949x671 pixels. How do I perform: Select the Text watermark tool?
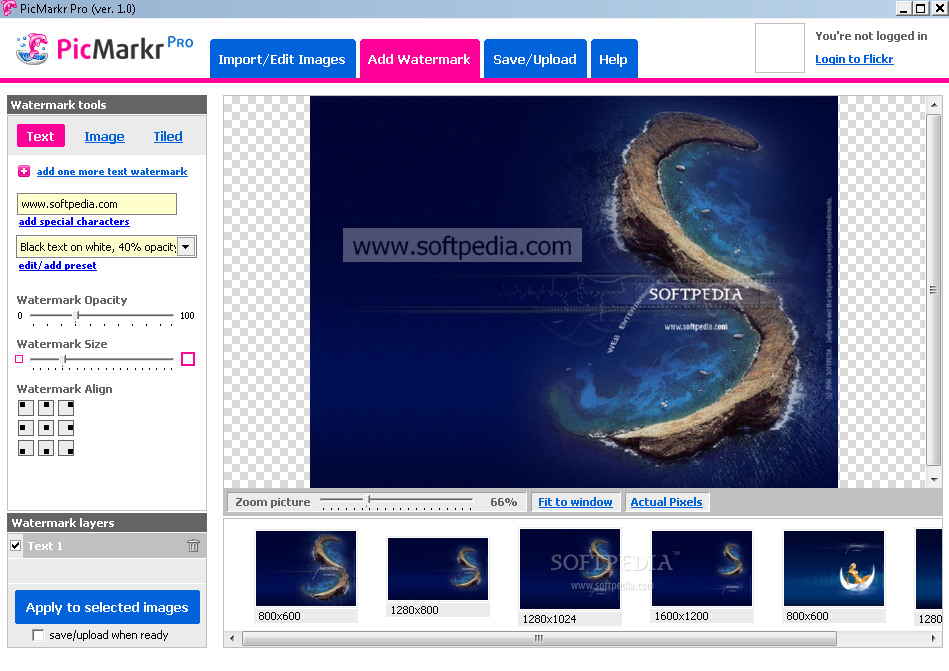point(41,136)
